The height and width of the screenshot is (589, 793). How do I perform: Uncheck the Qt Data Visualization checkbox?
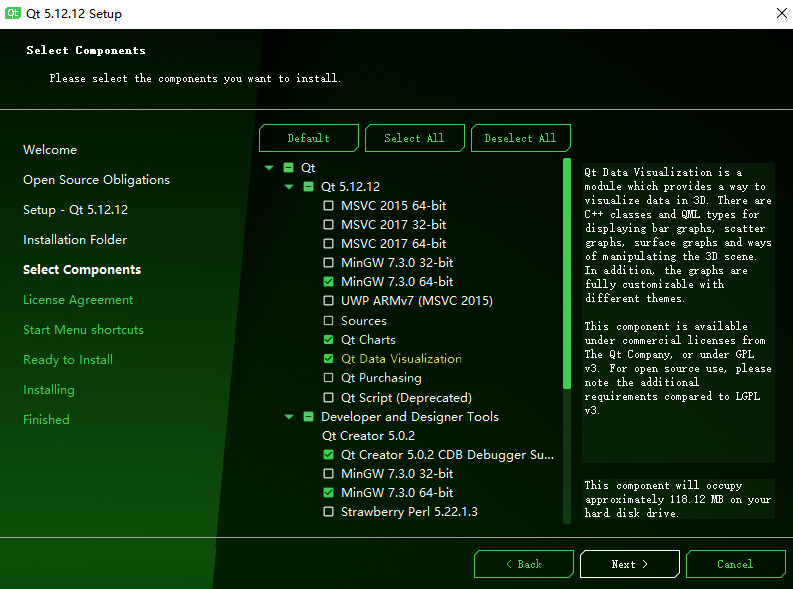(328, 358)
